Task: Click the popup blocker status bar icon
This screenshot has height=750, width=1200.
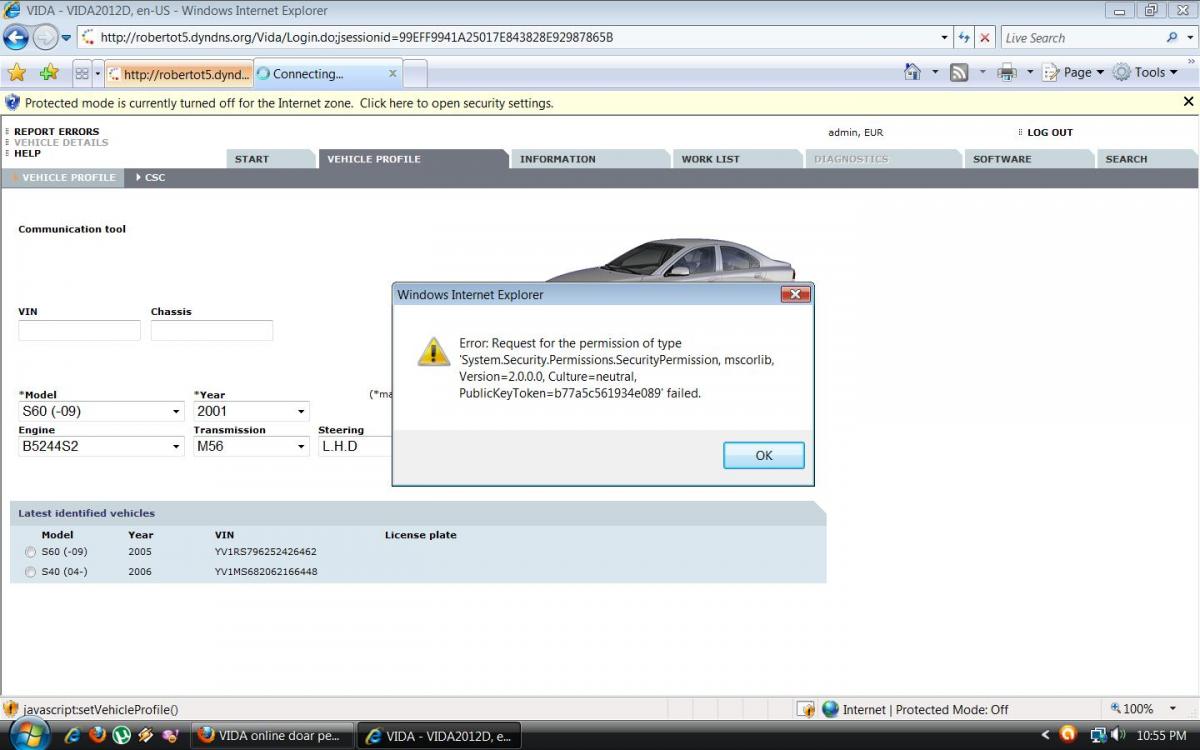Action: [x=806, y=709]
